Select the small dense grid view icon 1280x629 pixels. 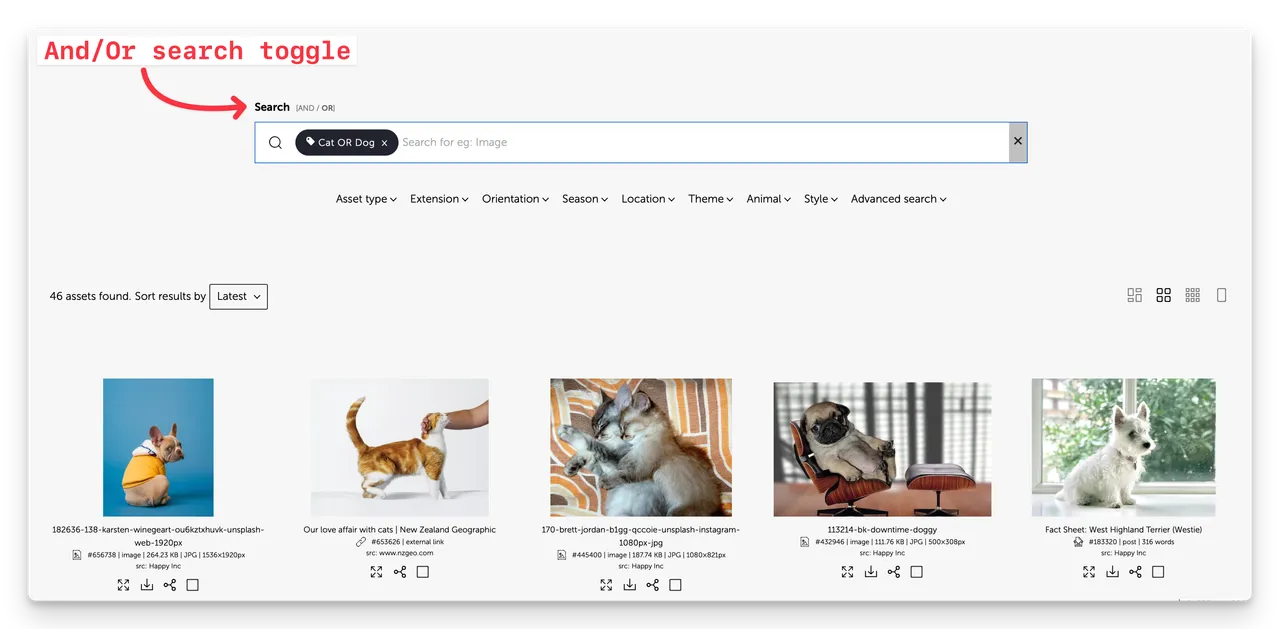pyautogui.click(x=1192, y=295)
